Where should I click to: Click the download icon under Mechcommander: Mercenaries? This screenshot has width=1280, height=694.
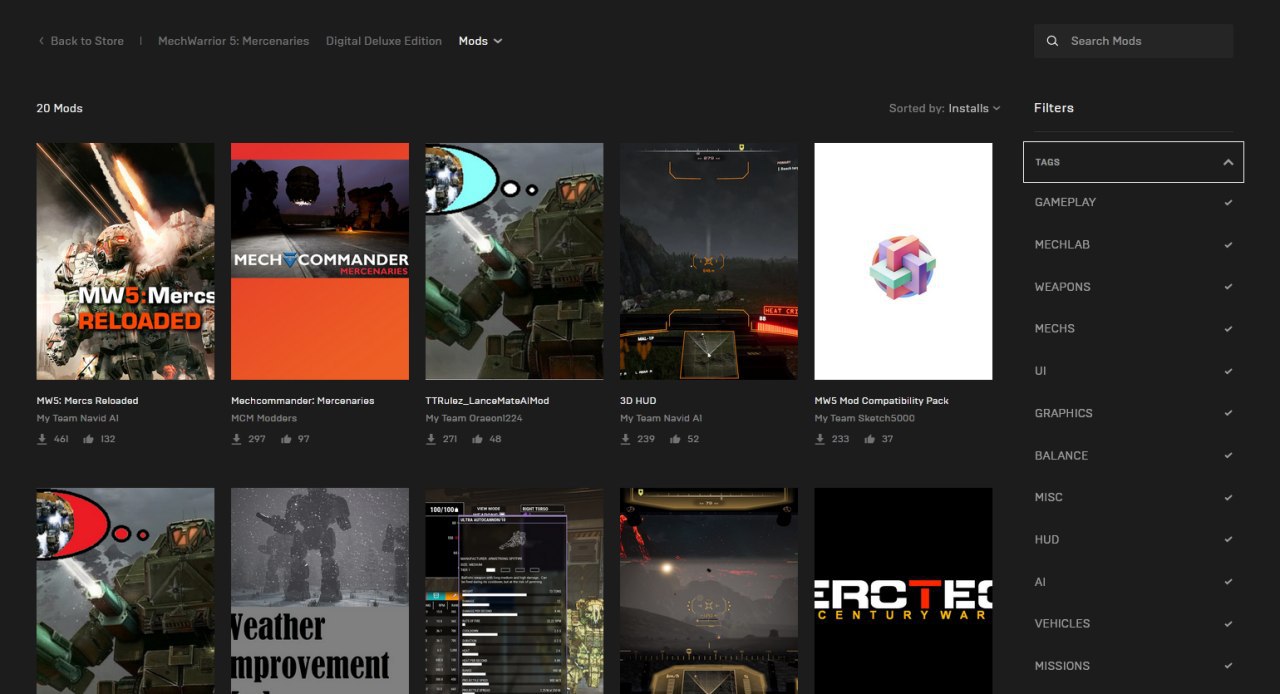(236, 439)
